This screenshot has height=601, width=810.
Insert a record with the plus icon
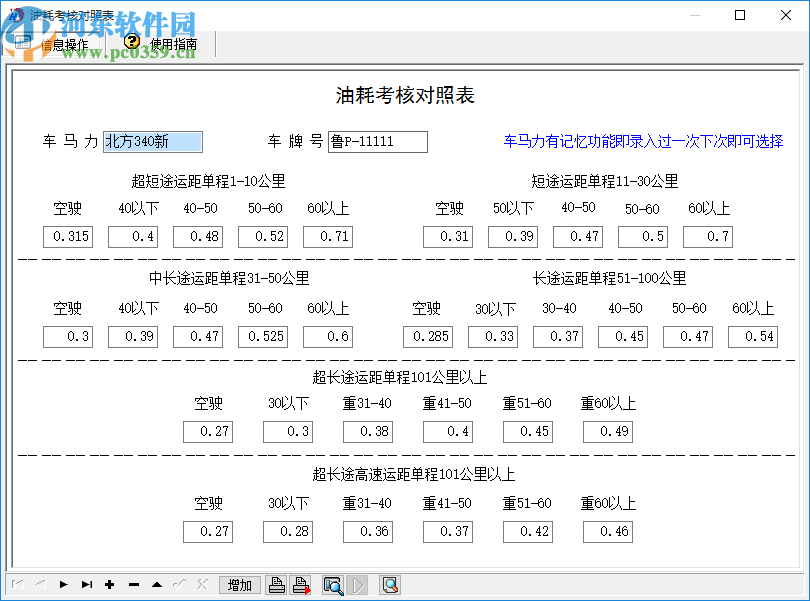(x=110, y=585)
